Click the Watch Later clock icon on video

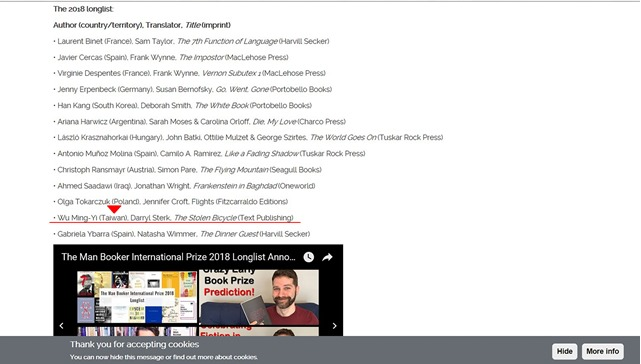(x=309, y=257)
